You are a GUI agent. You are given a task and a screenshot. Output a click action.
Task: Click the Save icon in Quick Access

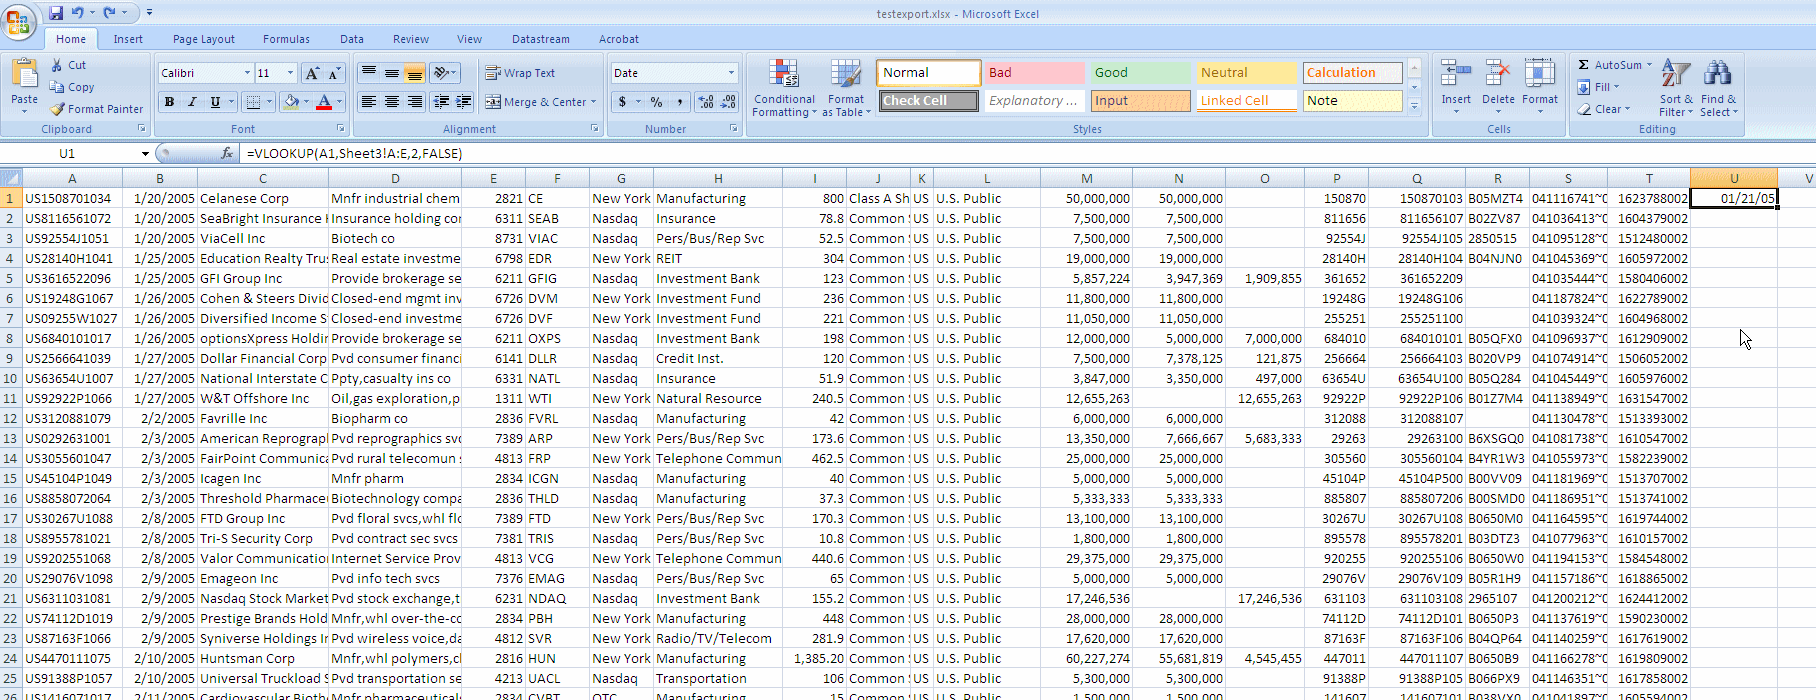point(56,13)
